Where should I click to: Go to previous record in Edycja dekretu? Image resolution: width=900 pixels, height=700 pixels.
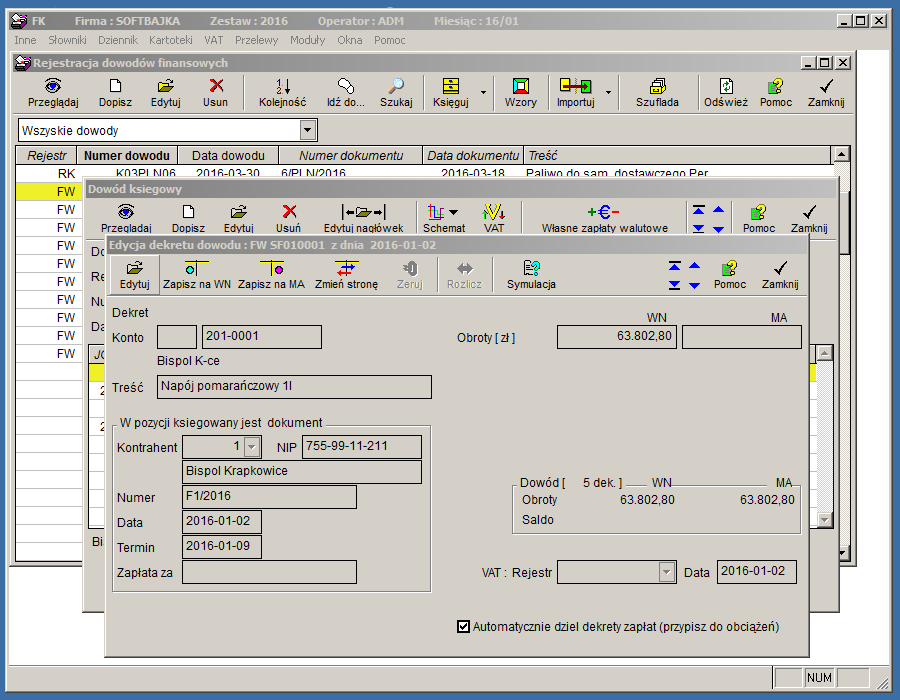click(695, 266)
